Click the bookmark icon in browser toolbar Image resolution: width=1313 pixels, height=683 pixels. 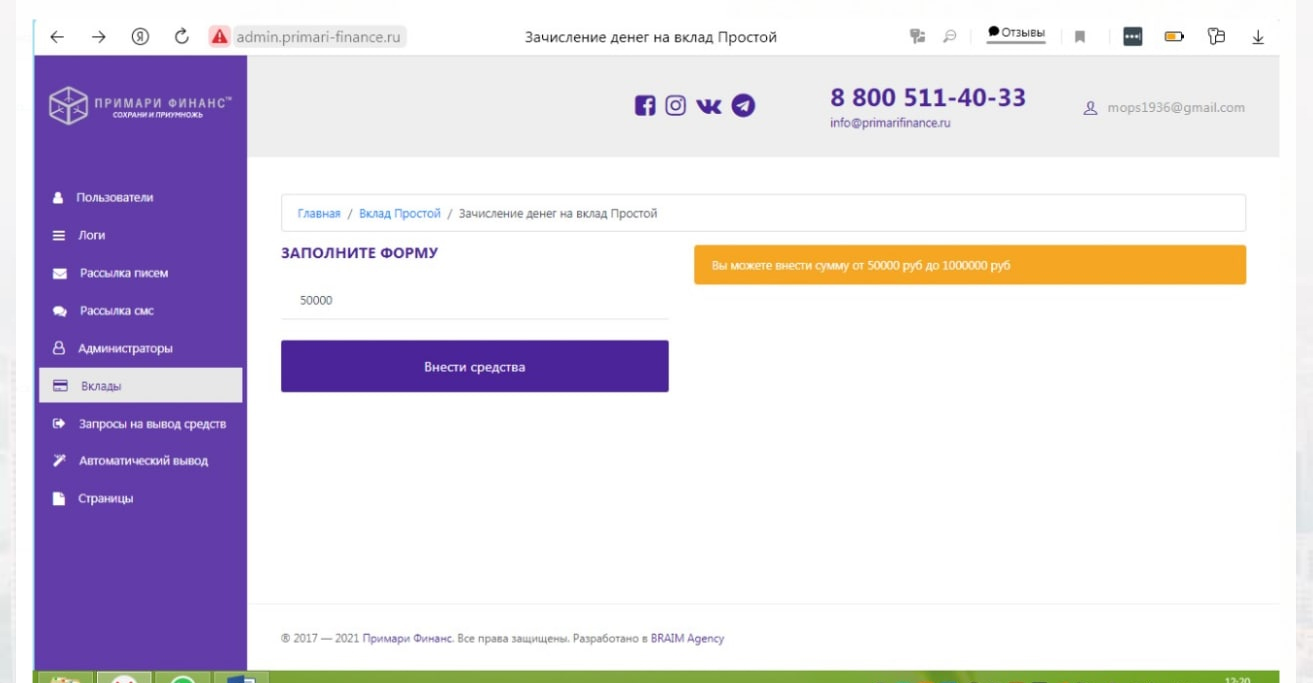pyautogui.click(x=1080, y=37)
